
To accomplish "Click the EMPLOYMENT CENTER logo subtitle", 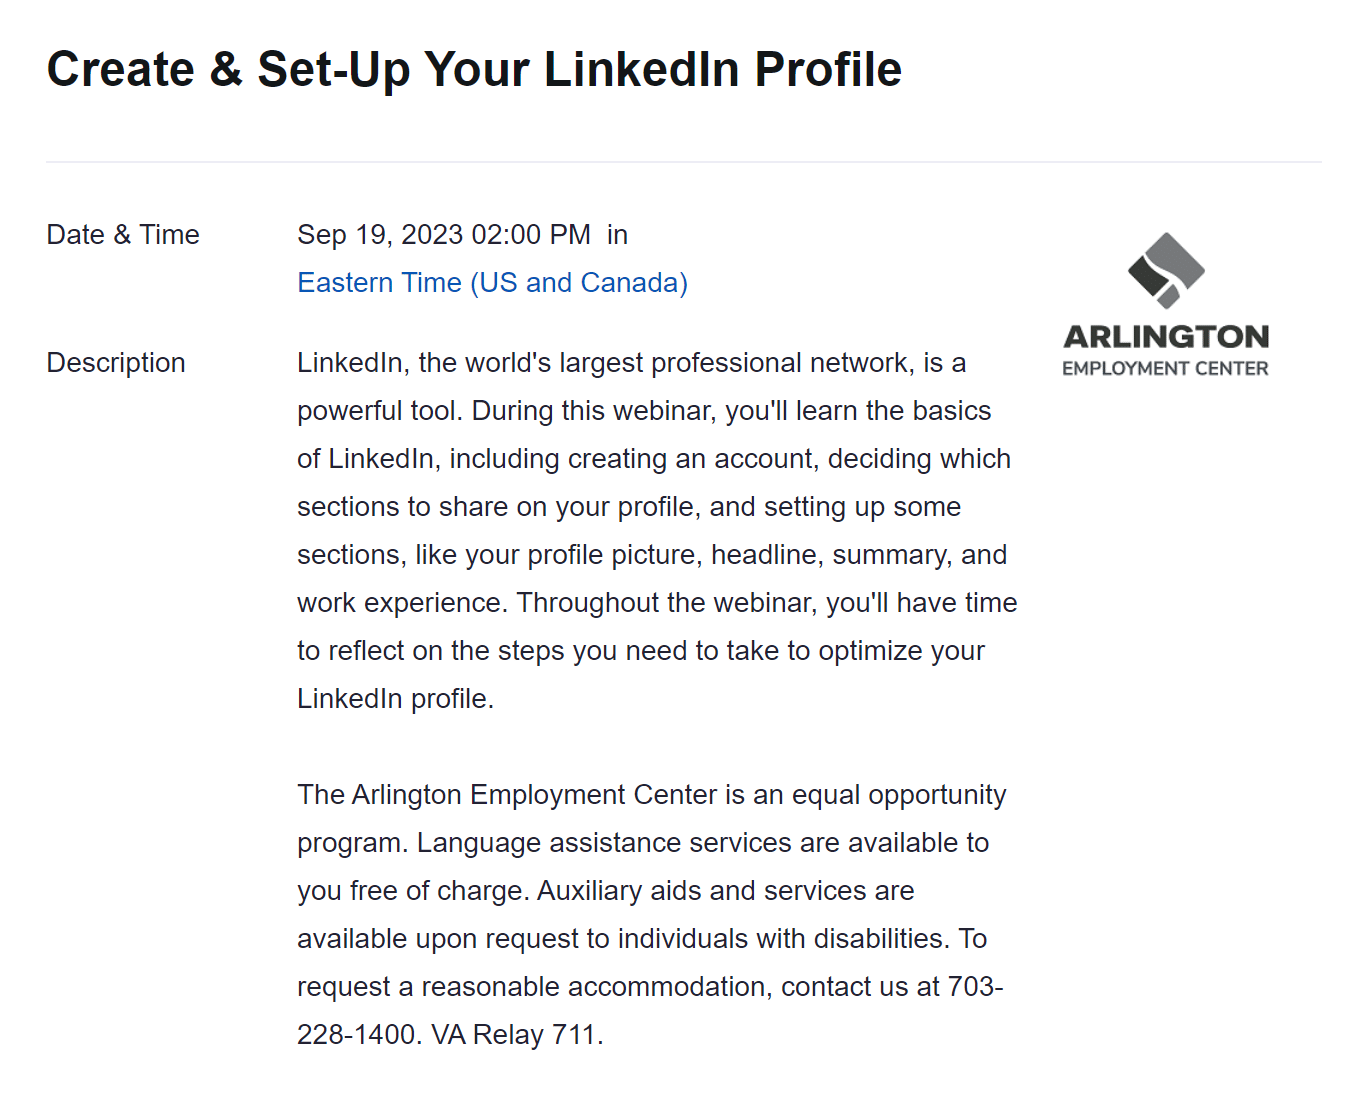I will pyautogui.click(x=1166, y=369).
